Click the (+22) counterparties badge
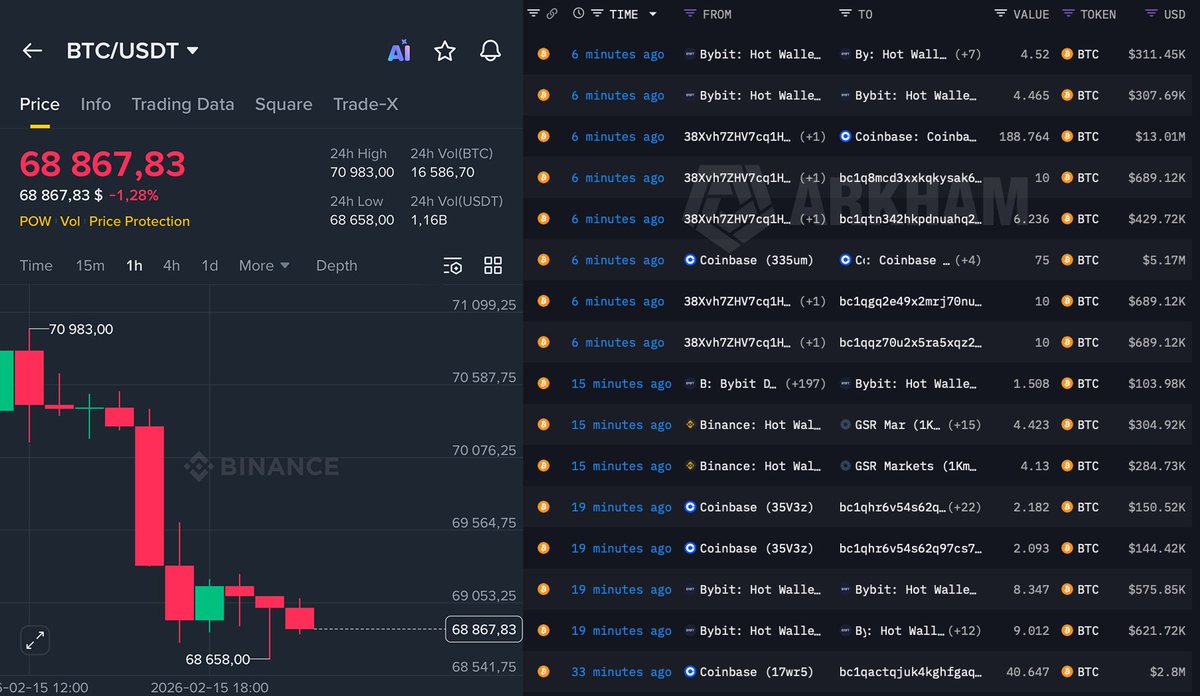1200x696 pixels. pos(965,507)
